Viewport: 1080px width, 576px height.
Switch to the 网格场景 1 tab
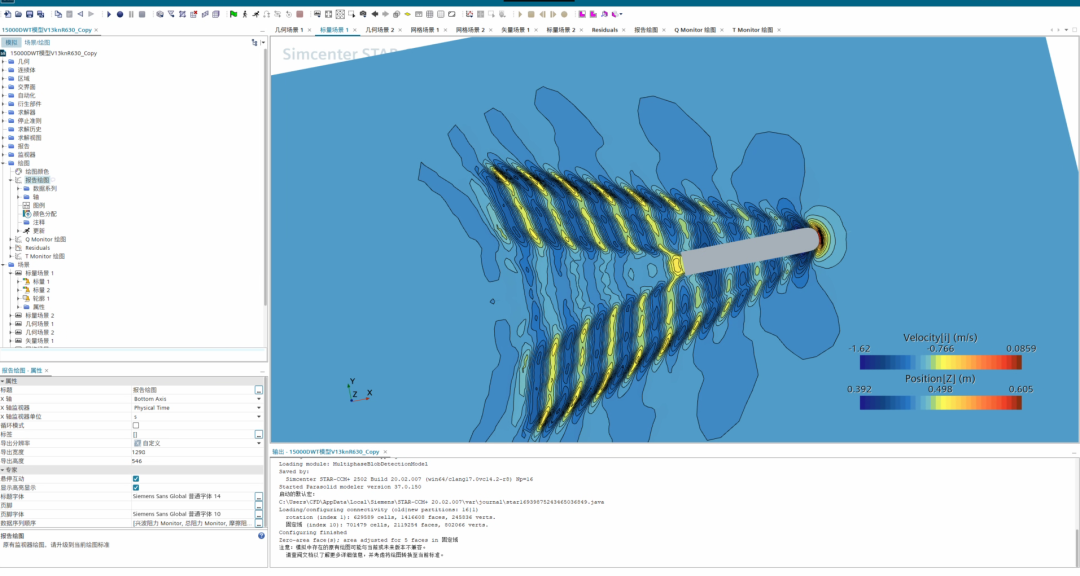point(425,30)
